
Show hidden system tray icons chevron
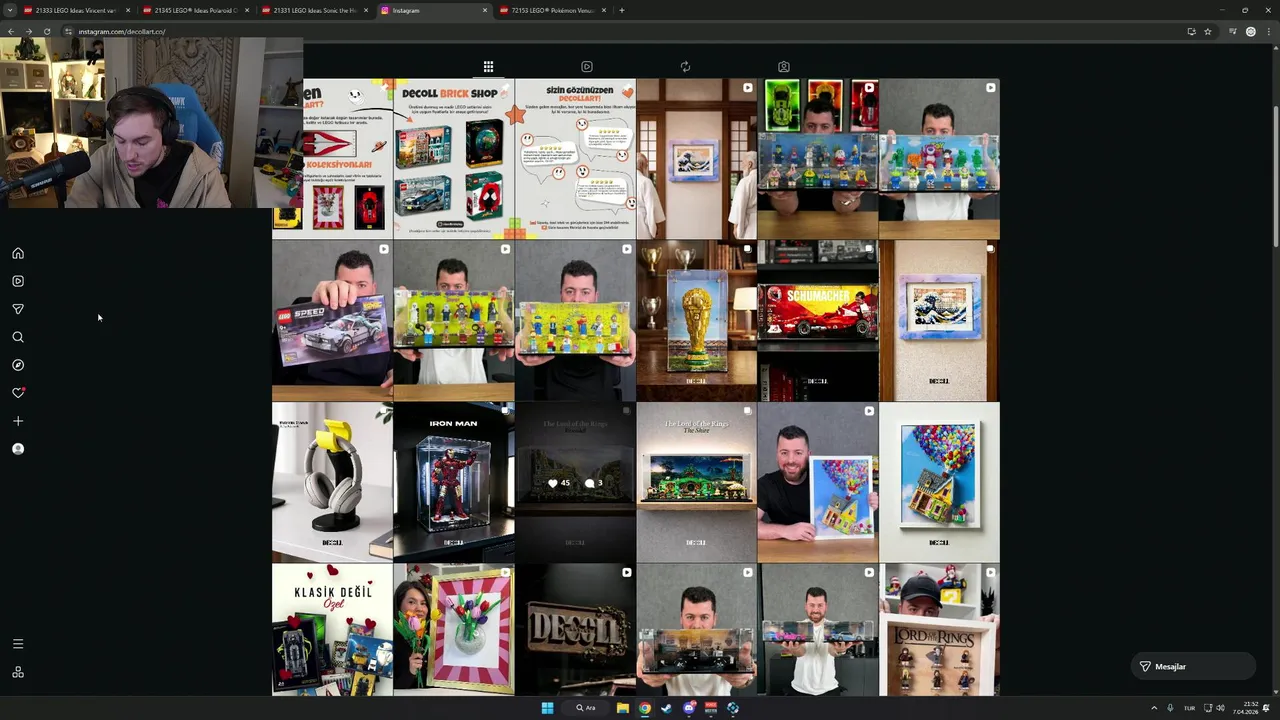pyautogui.click(x=1154, y=708)
